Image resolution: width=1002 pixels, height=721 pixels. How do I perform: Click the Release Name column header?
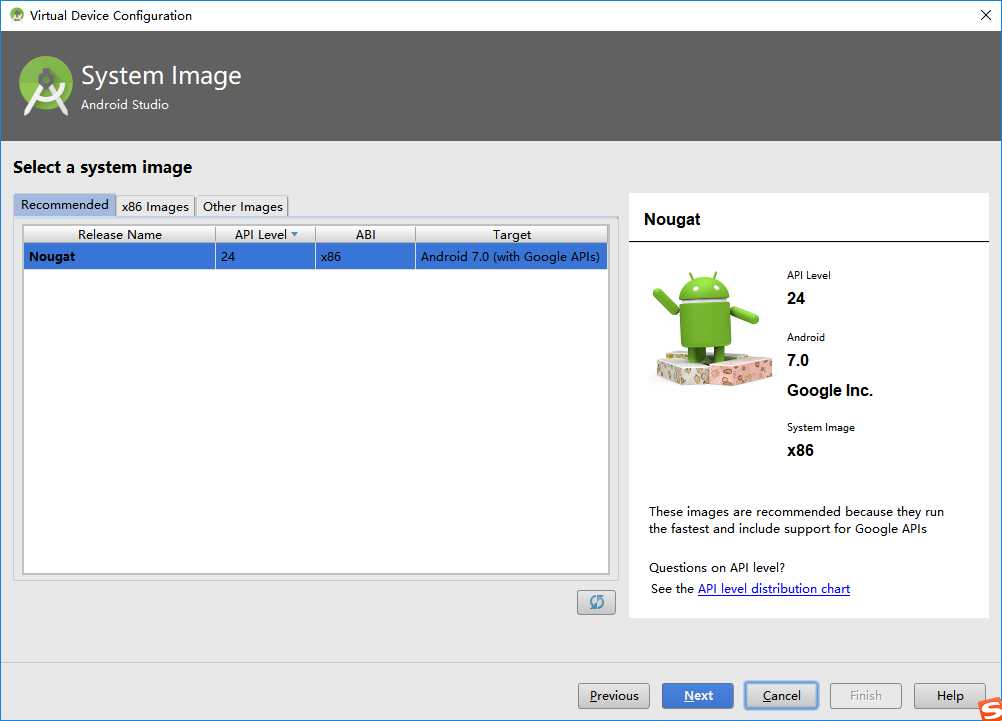[x=119, y=235]
